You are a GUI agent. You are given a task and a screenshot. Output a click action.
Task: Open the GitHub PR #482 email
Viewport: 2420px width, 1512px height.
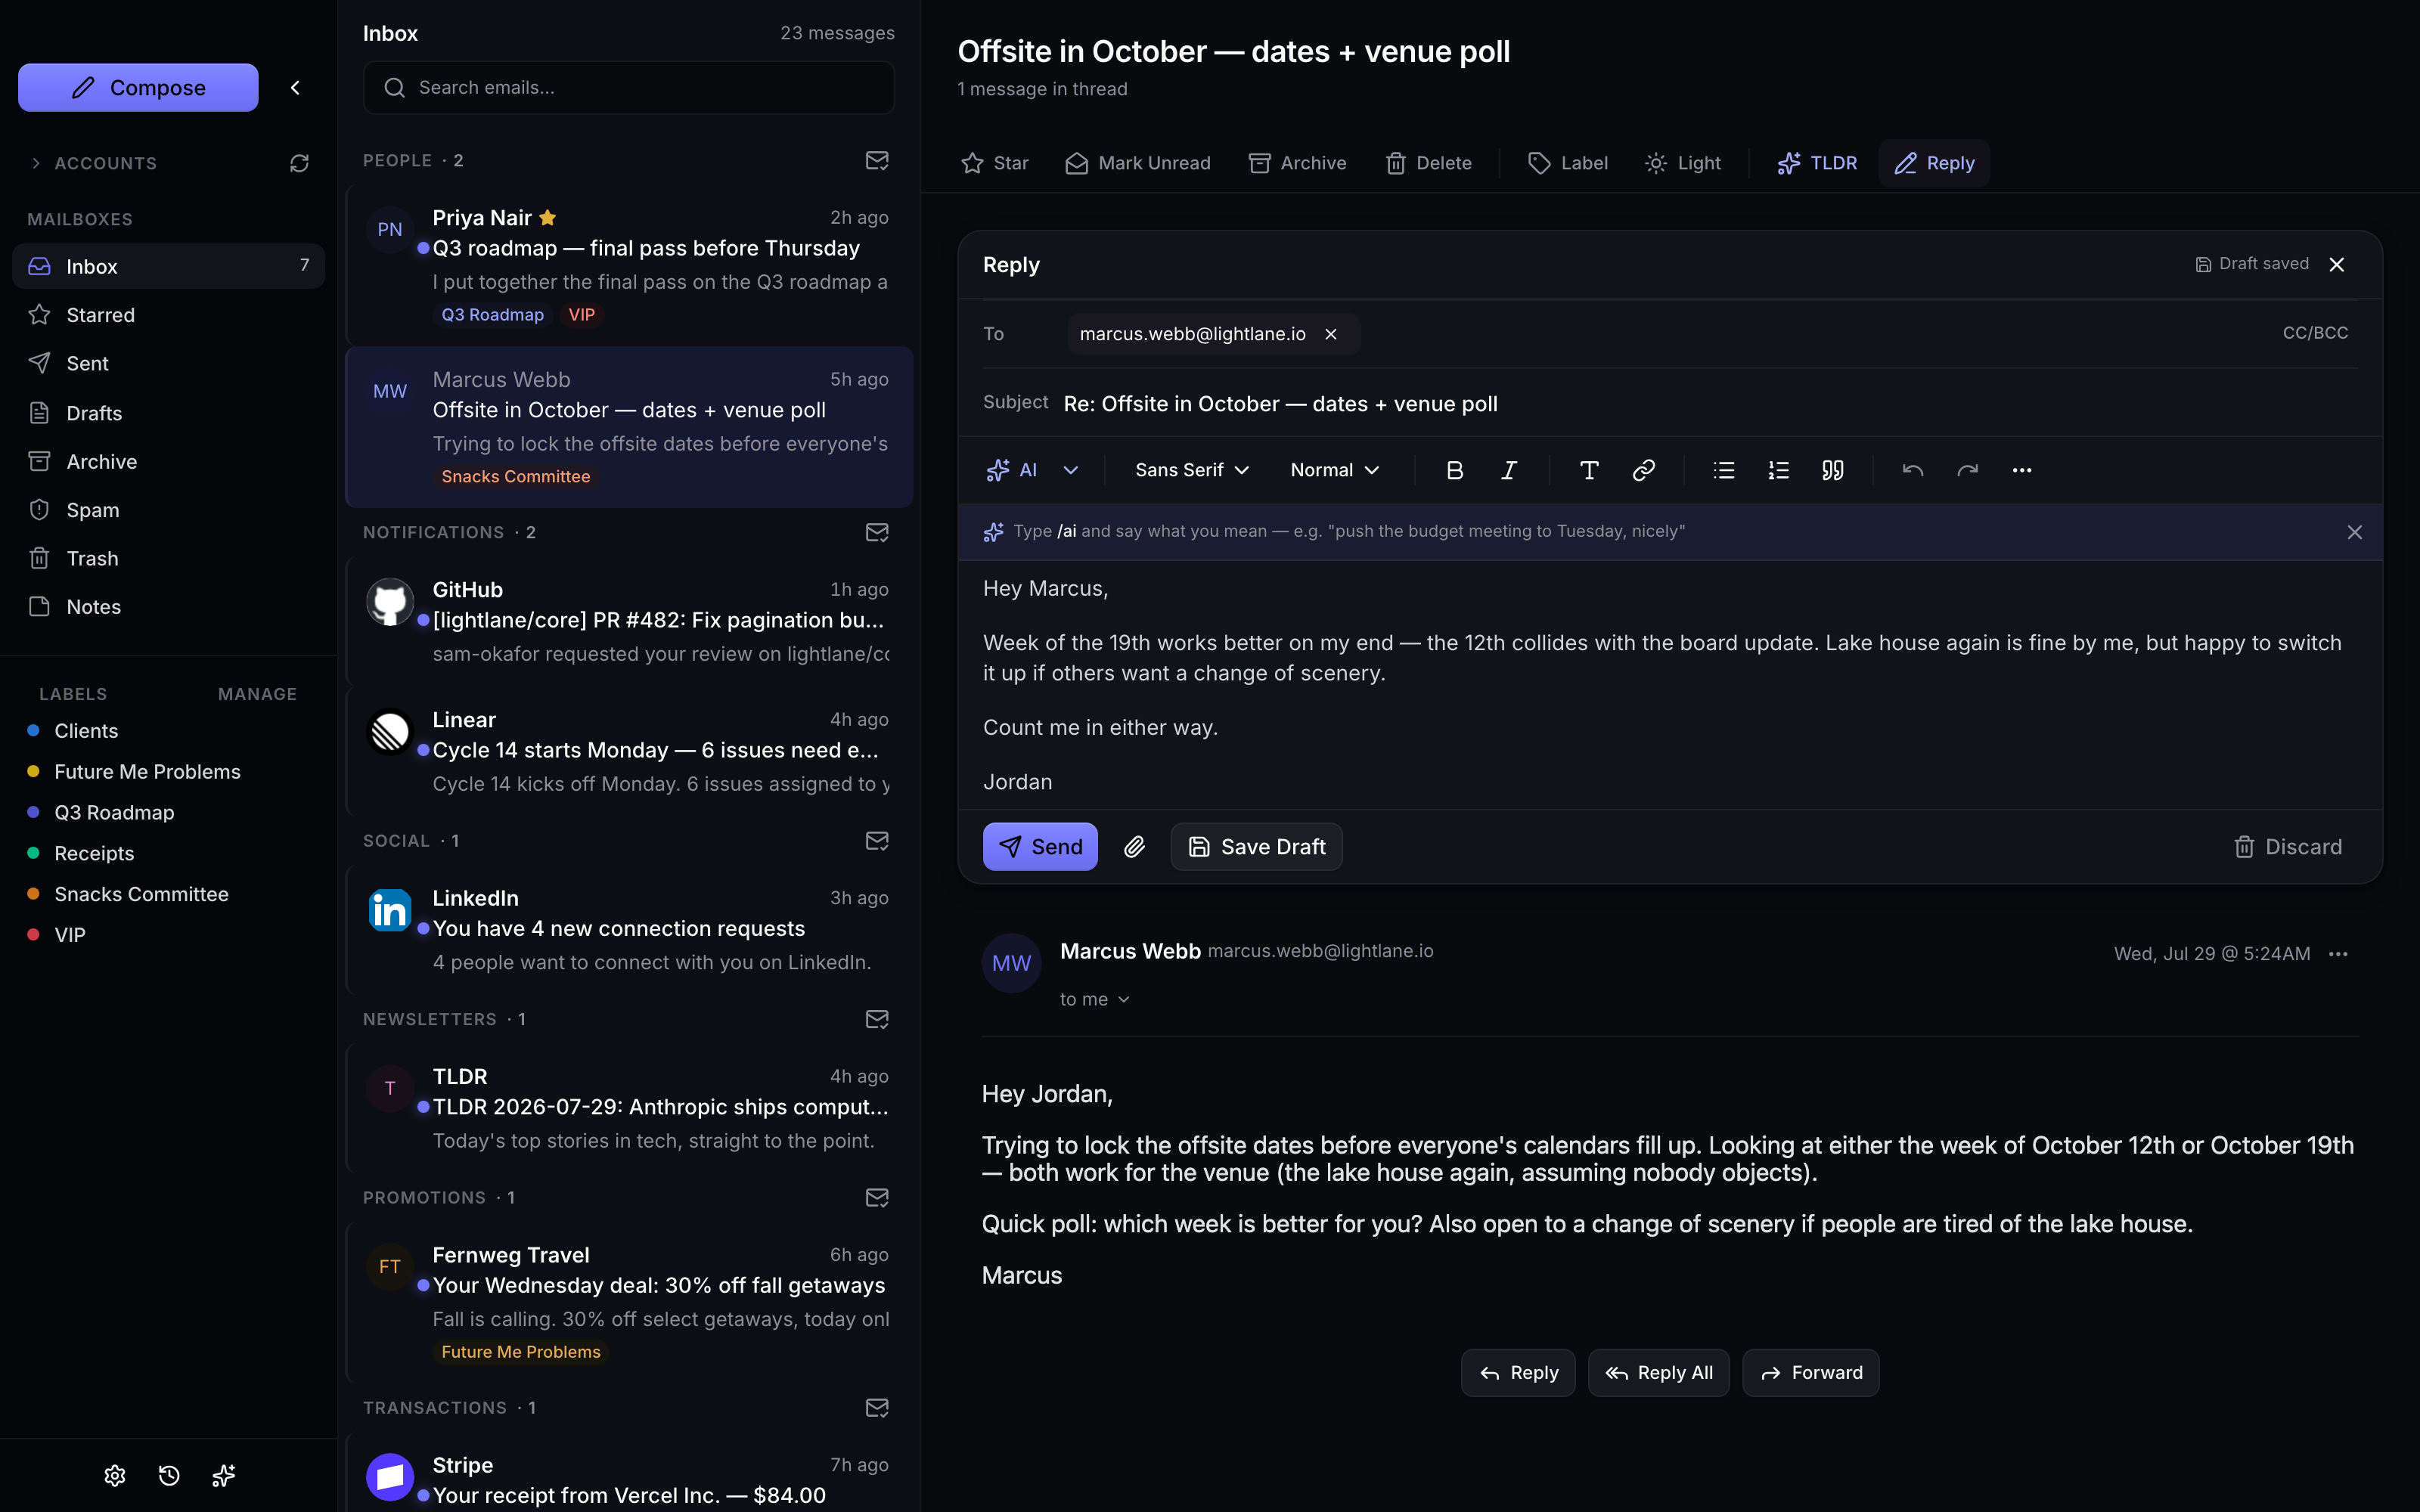click(629, 621)
